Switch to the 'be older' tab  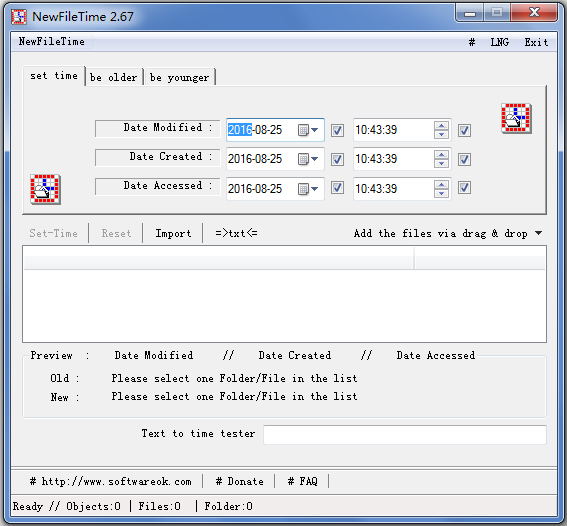(114, 77)
